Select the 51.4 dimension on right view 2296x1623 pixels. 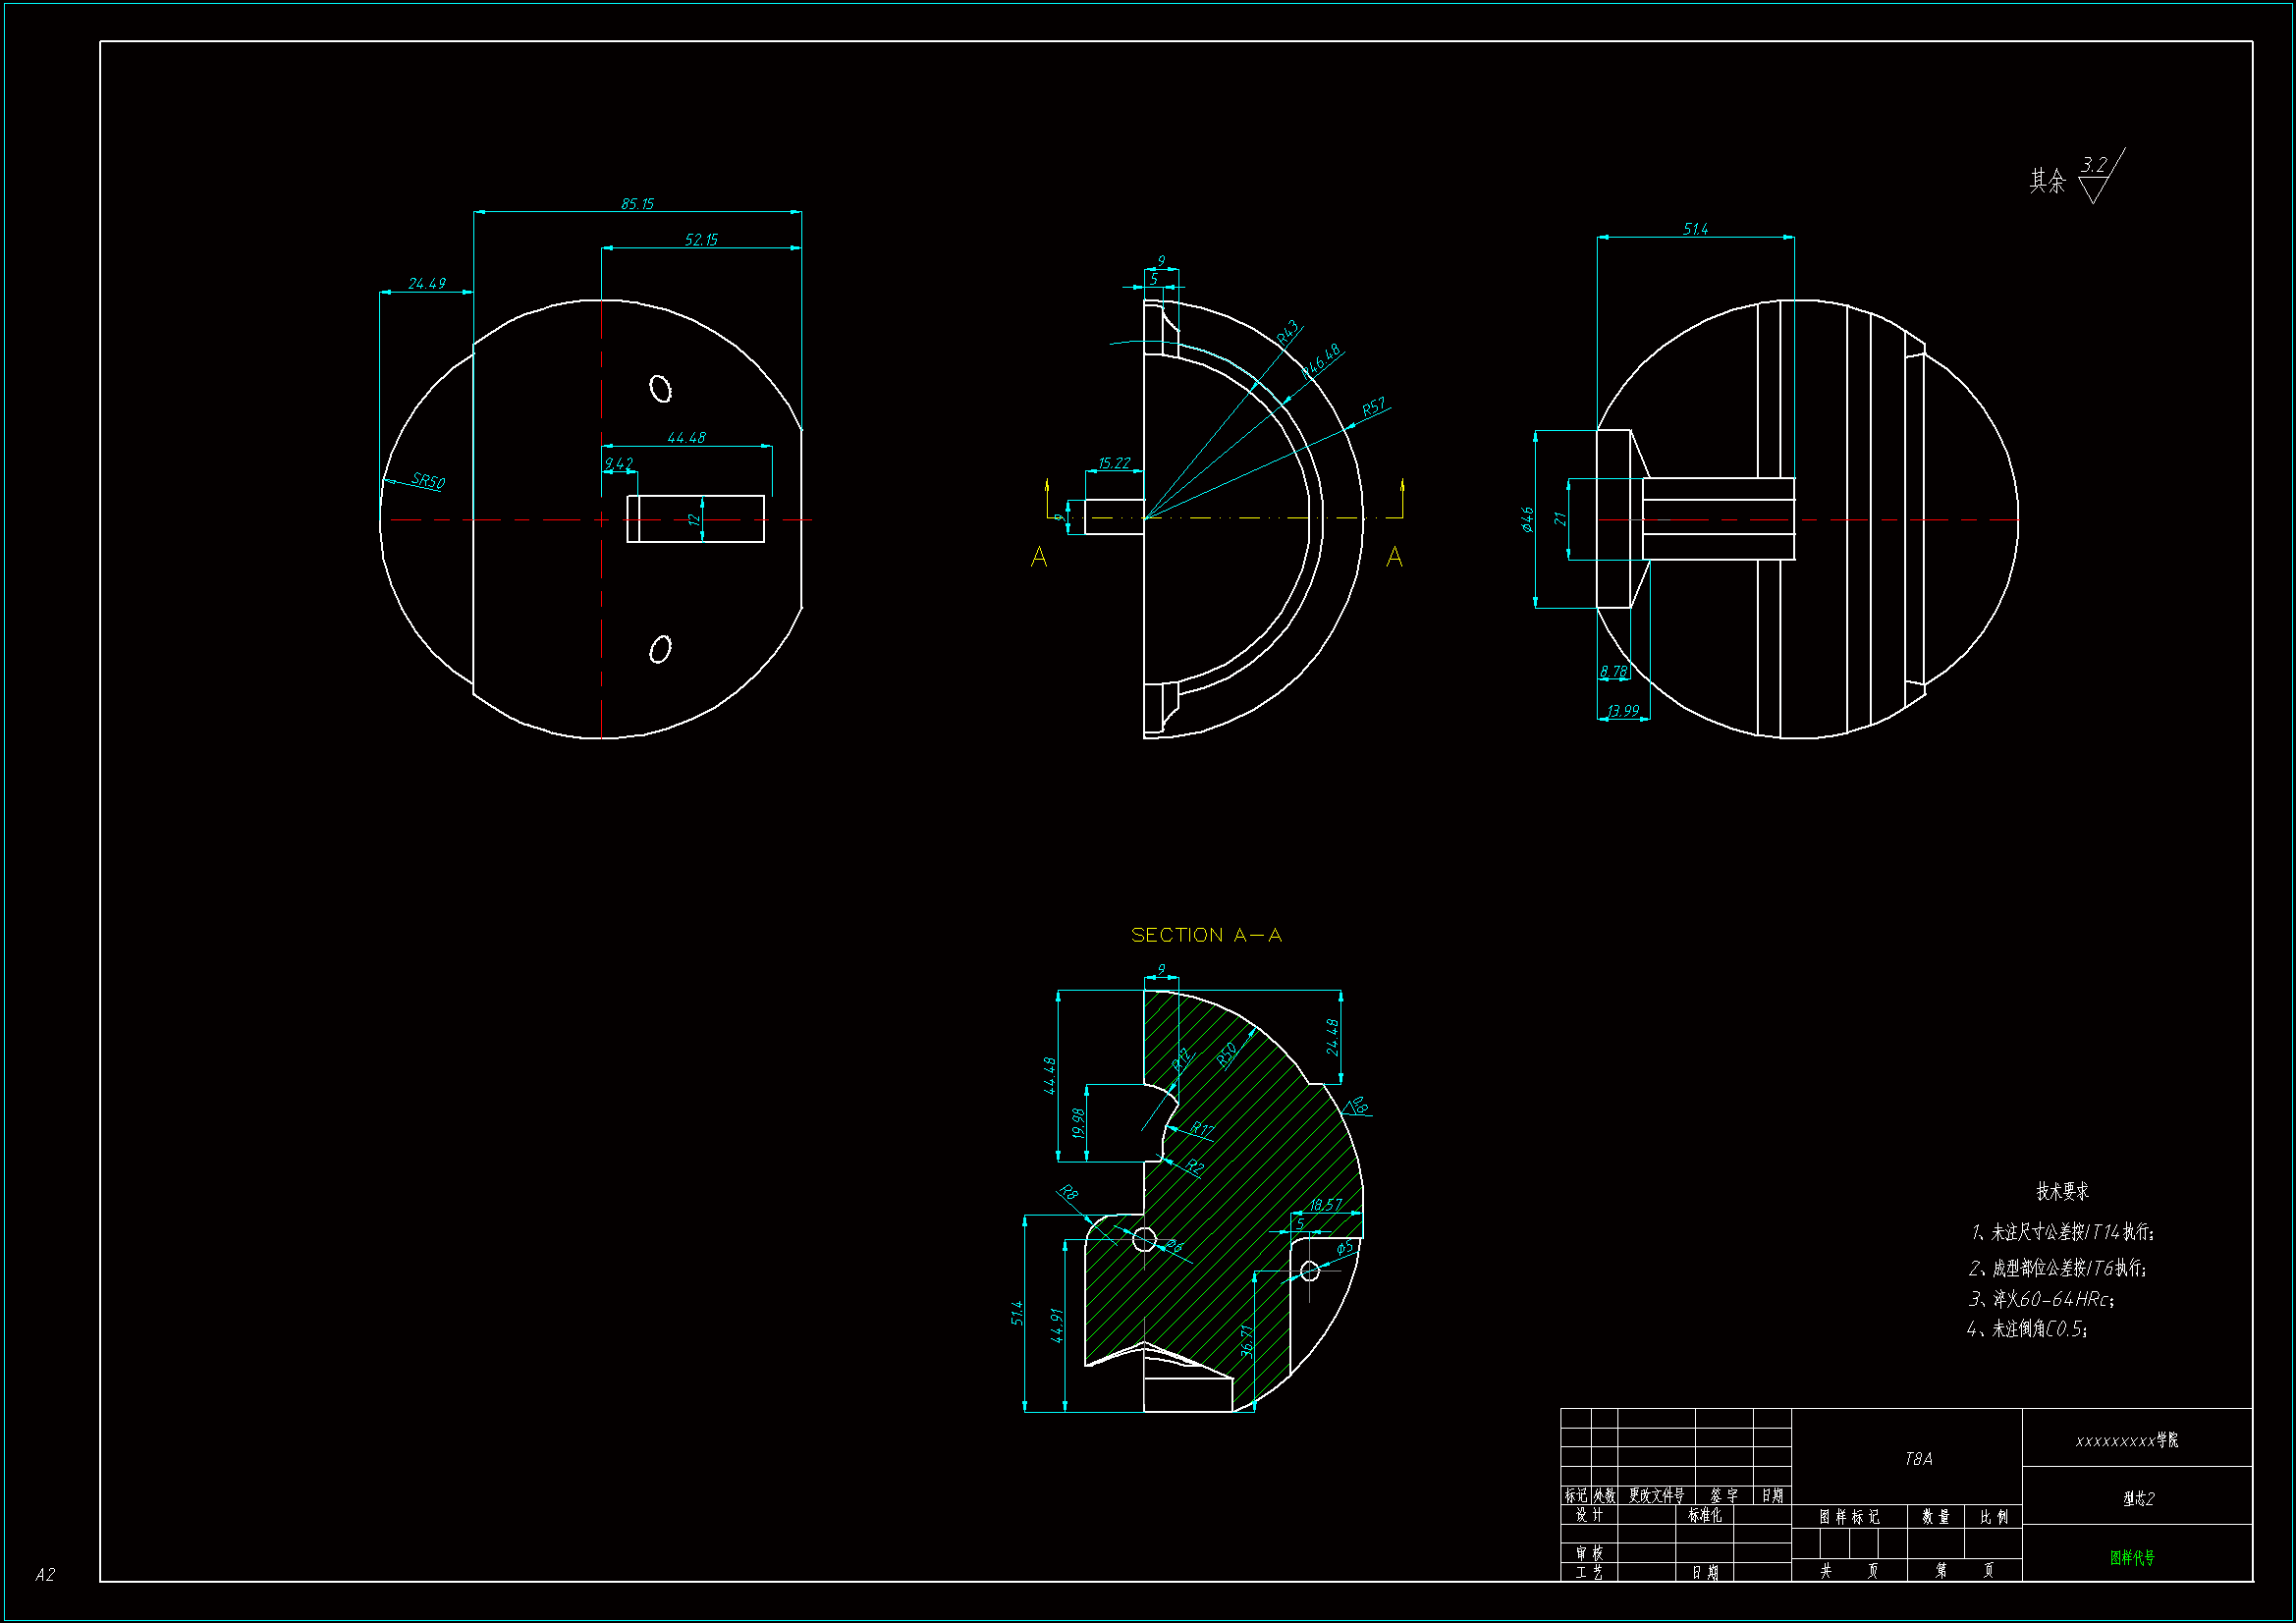click(1695, 230)
